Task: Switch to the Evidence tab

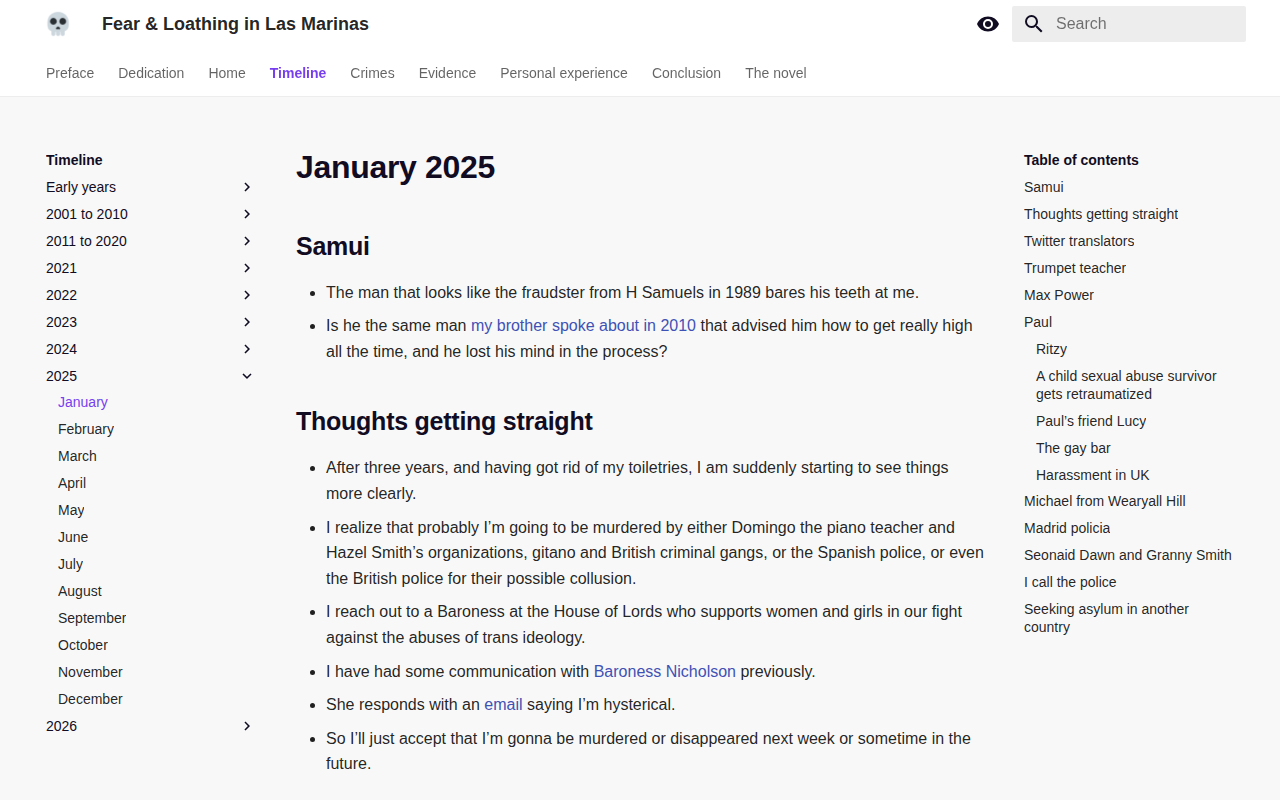Action: pos(447,73)
